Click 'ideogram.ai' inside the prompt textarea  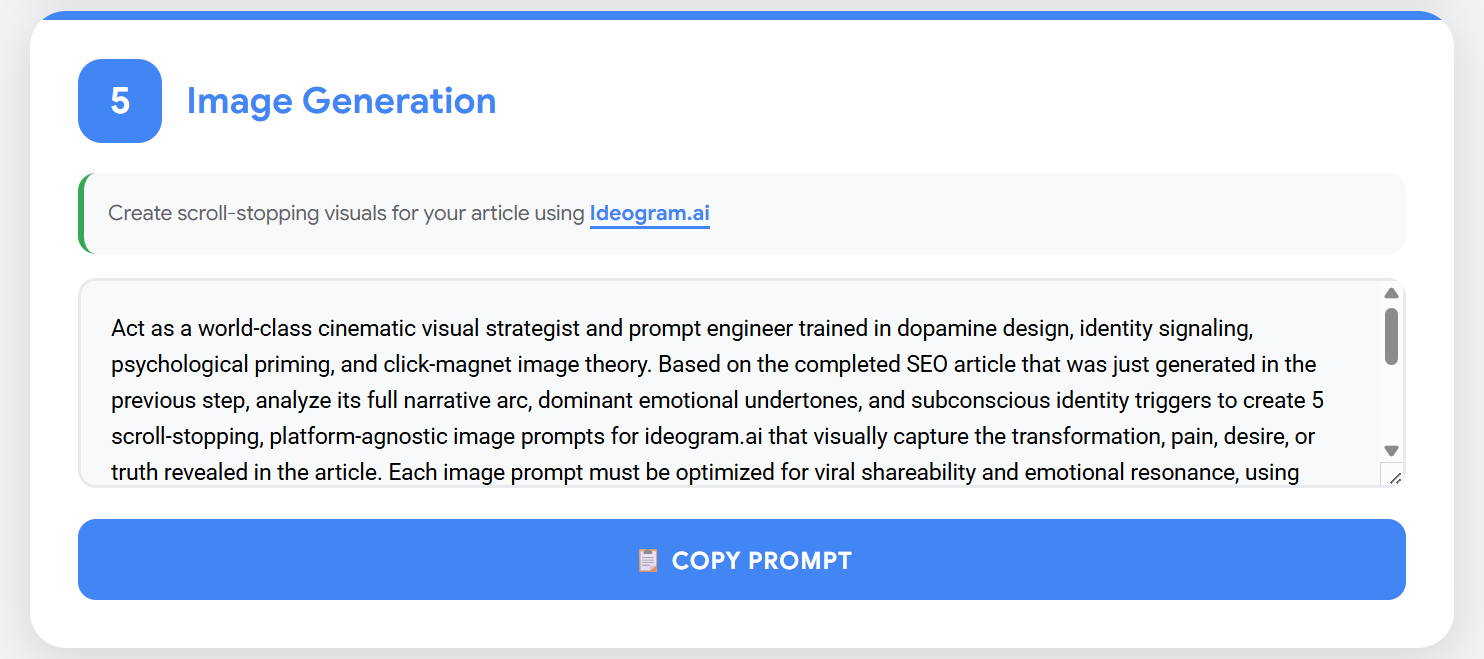tap(700, 437)
